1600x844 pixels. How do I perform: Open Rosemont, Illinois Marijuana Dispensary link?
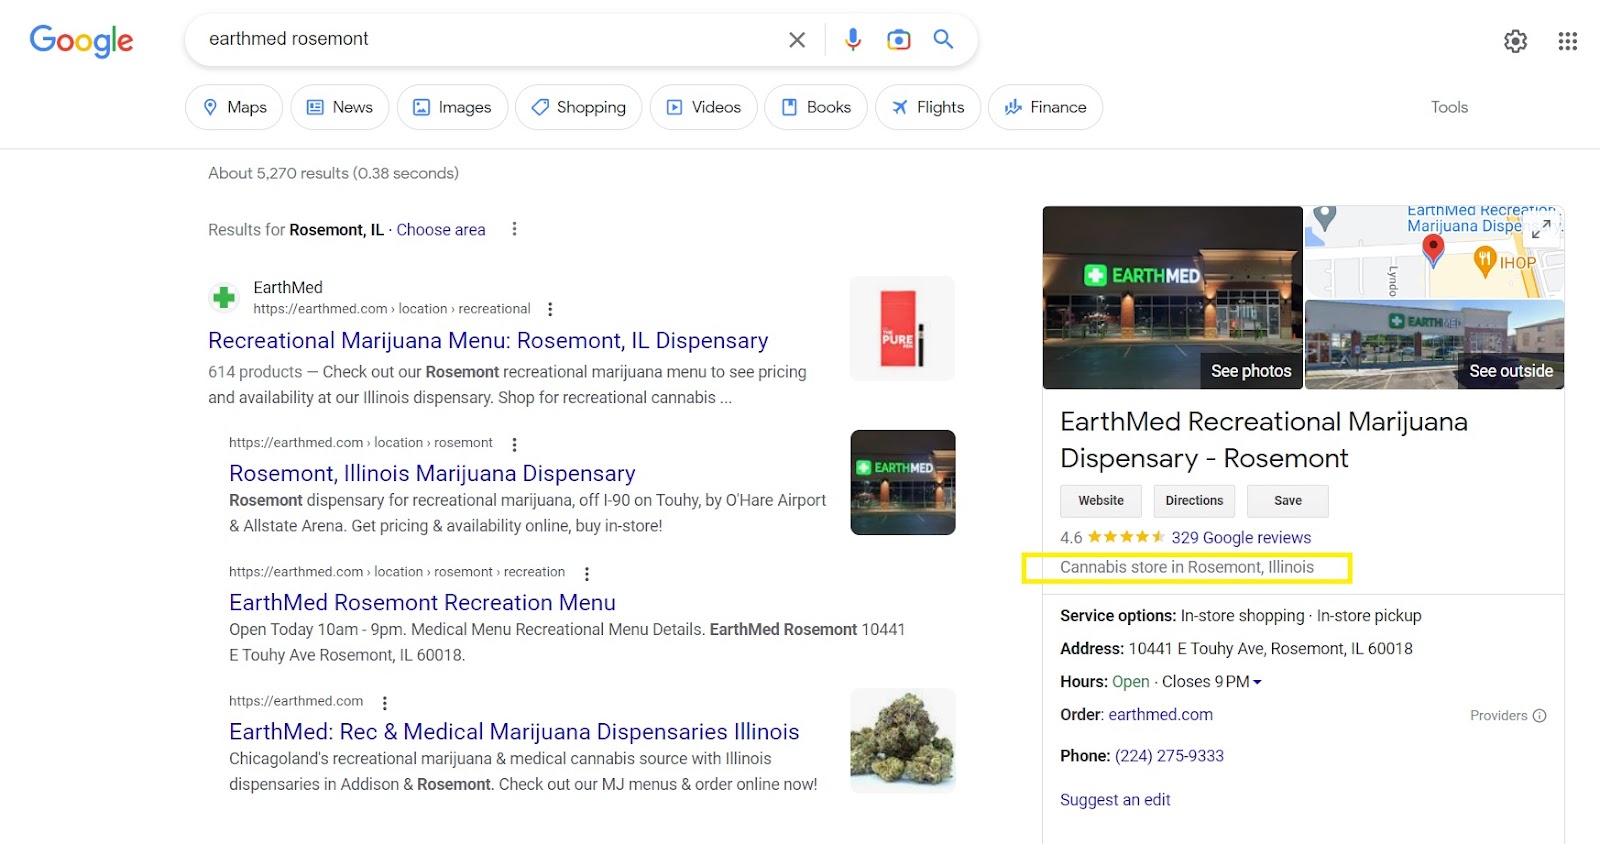pos(432,473)
